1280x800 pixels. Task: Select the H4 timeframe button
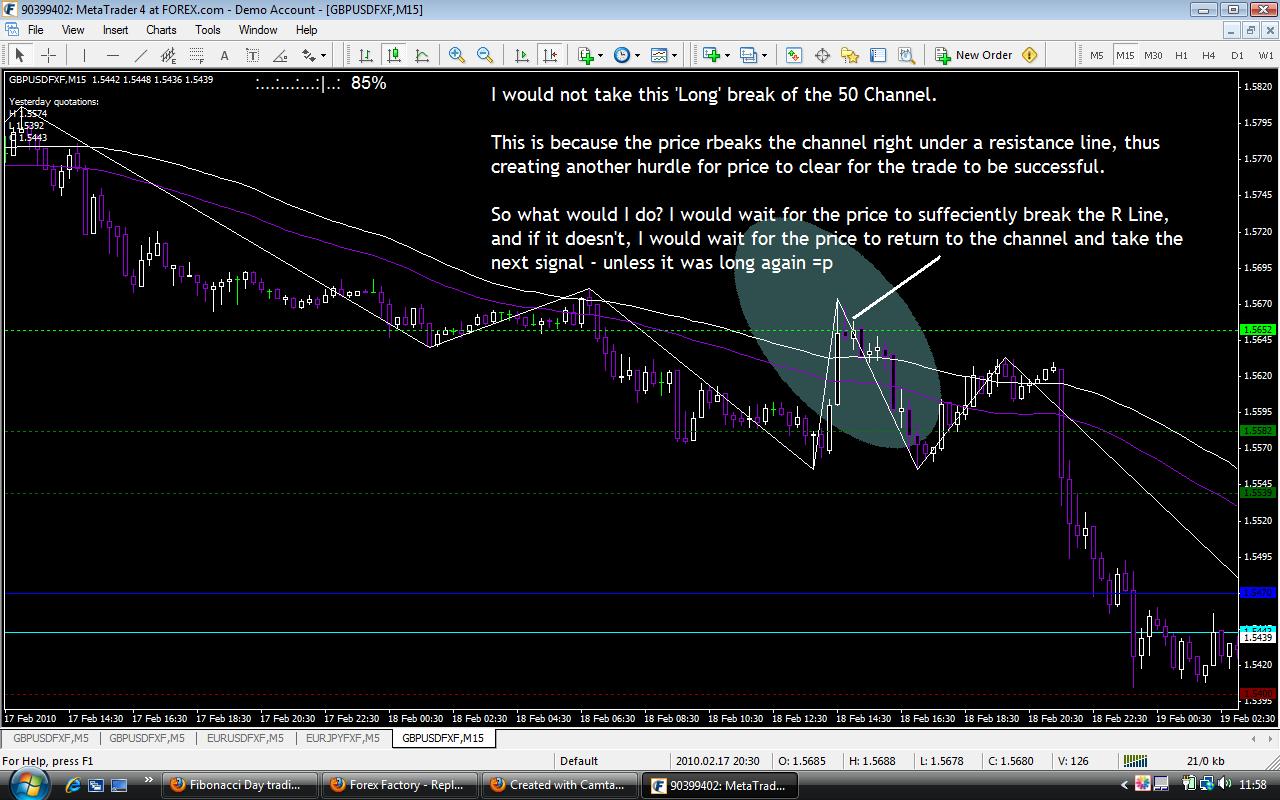(1209, 55)
